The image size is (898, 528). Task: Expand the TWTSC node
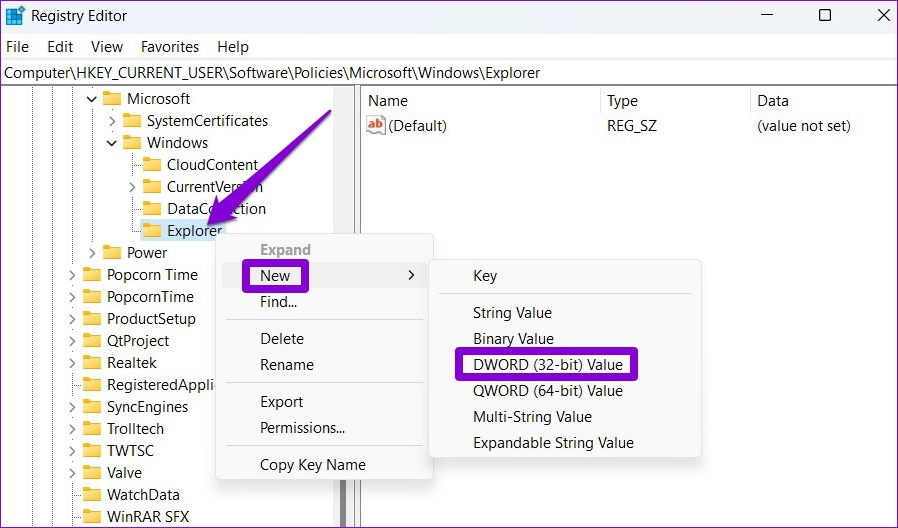click(x=72, y=451)
